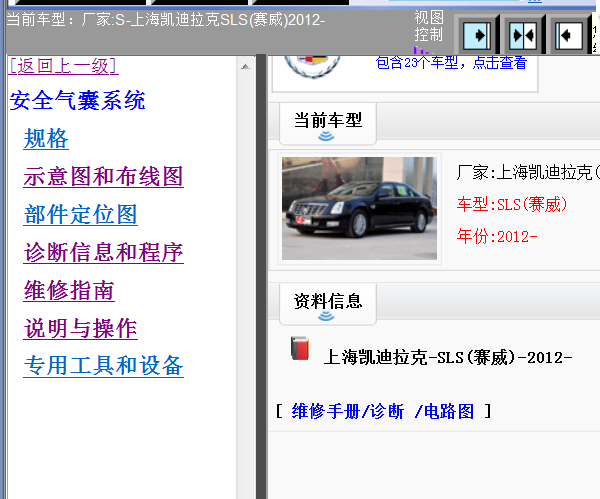Click 上海凯迪拉克-SLS(赛威)-2012- entry
This screenshot has height=499, width=600.
click(448, 358)
